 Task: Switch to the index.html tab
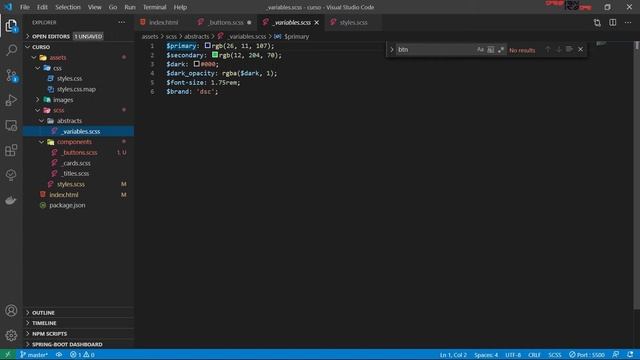point(163,22)
